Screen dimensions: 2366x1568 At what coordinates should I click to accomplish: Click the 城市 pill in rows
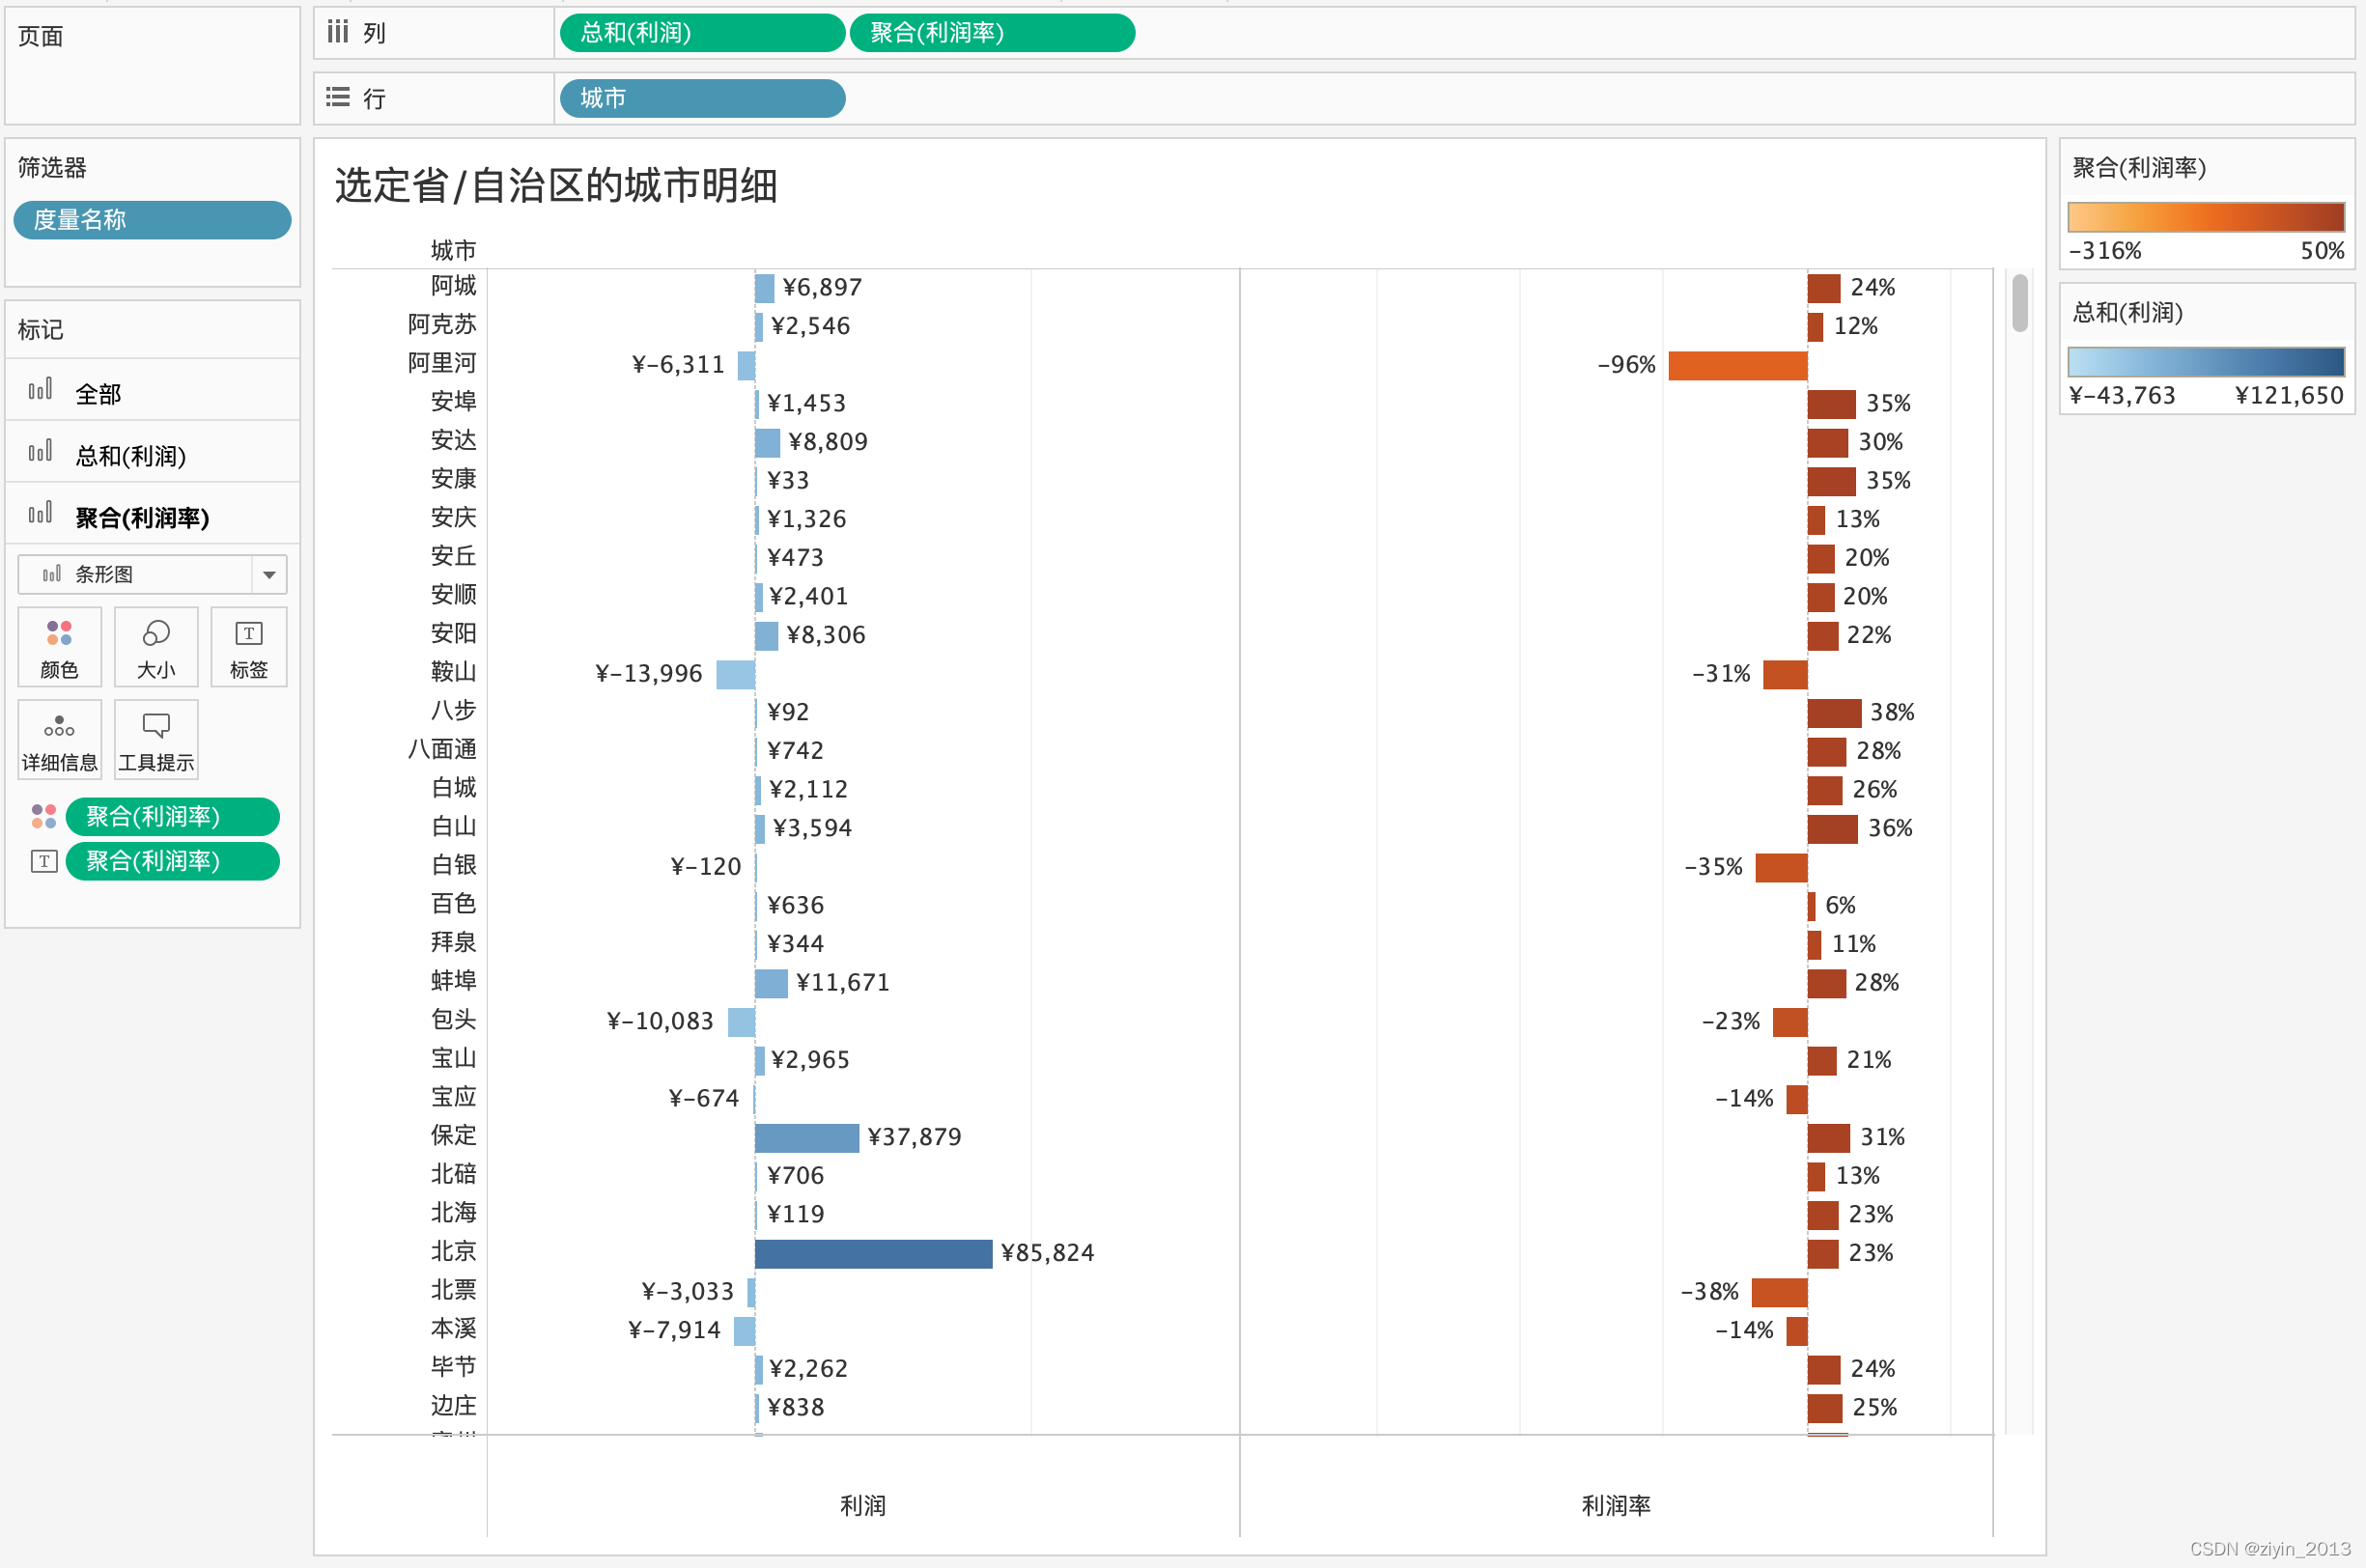[702, 98]
